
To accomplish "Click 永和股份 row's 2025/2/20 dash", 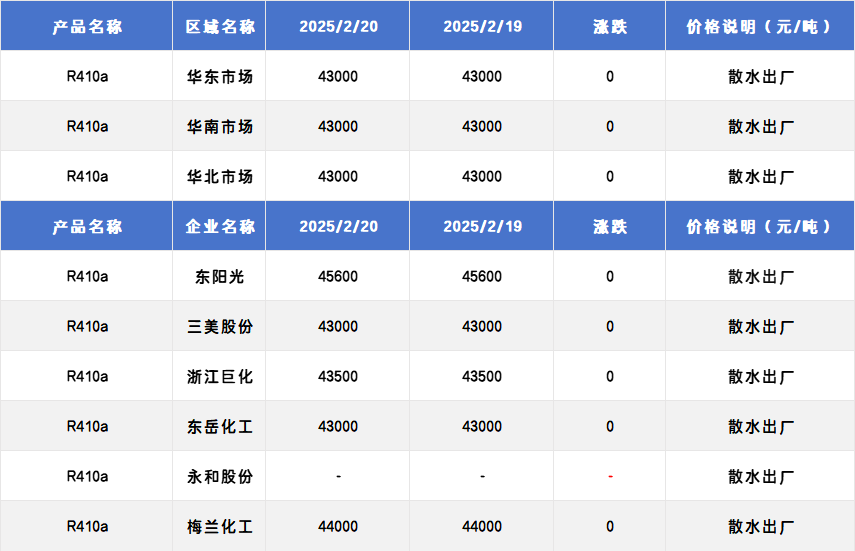I will pyautogui.click(x=339, y=477).
